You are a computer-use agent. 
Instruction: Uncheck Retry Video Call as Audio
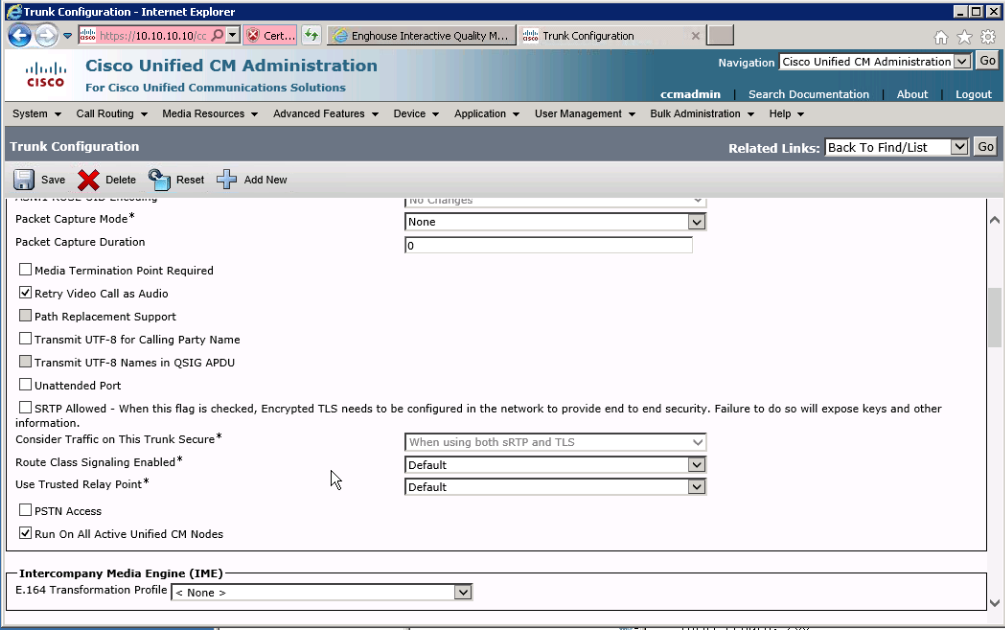click(x=25, y=293)
